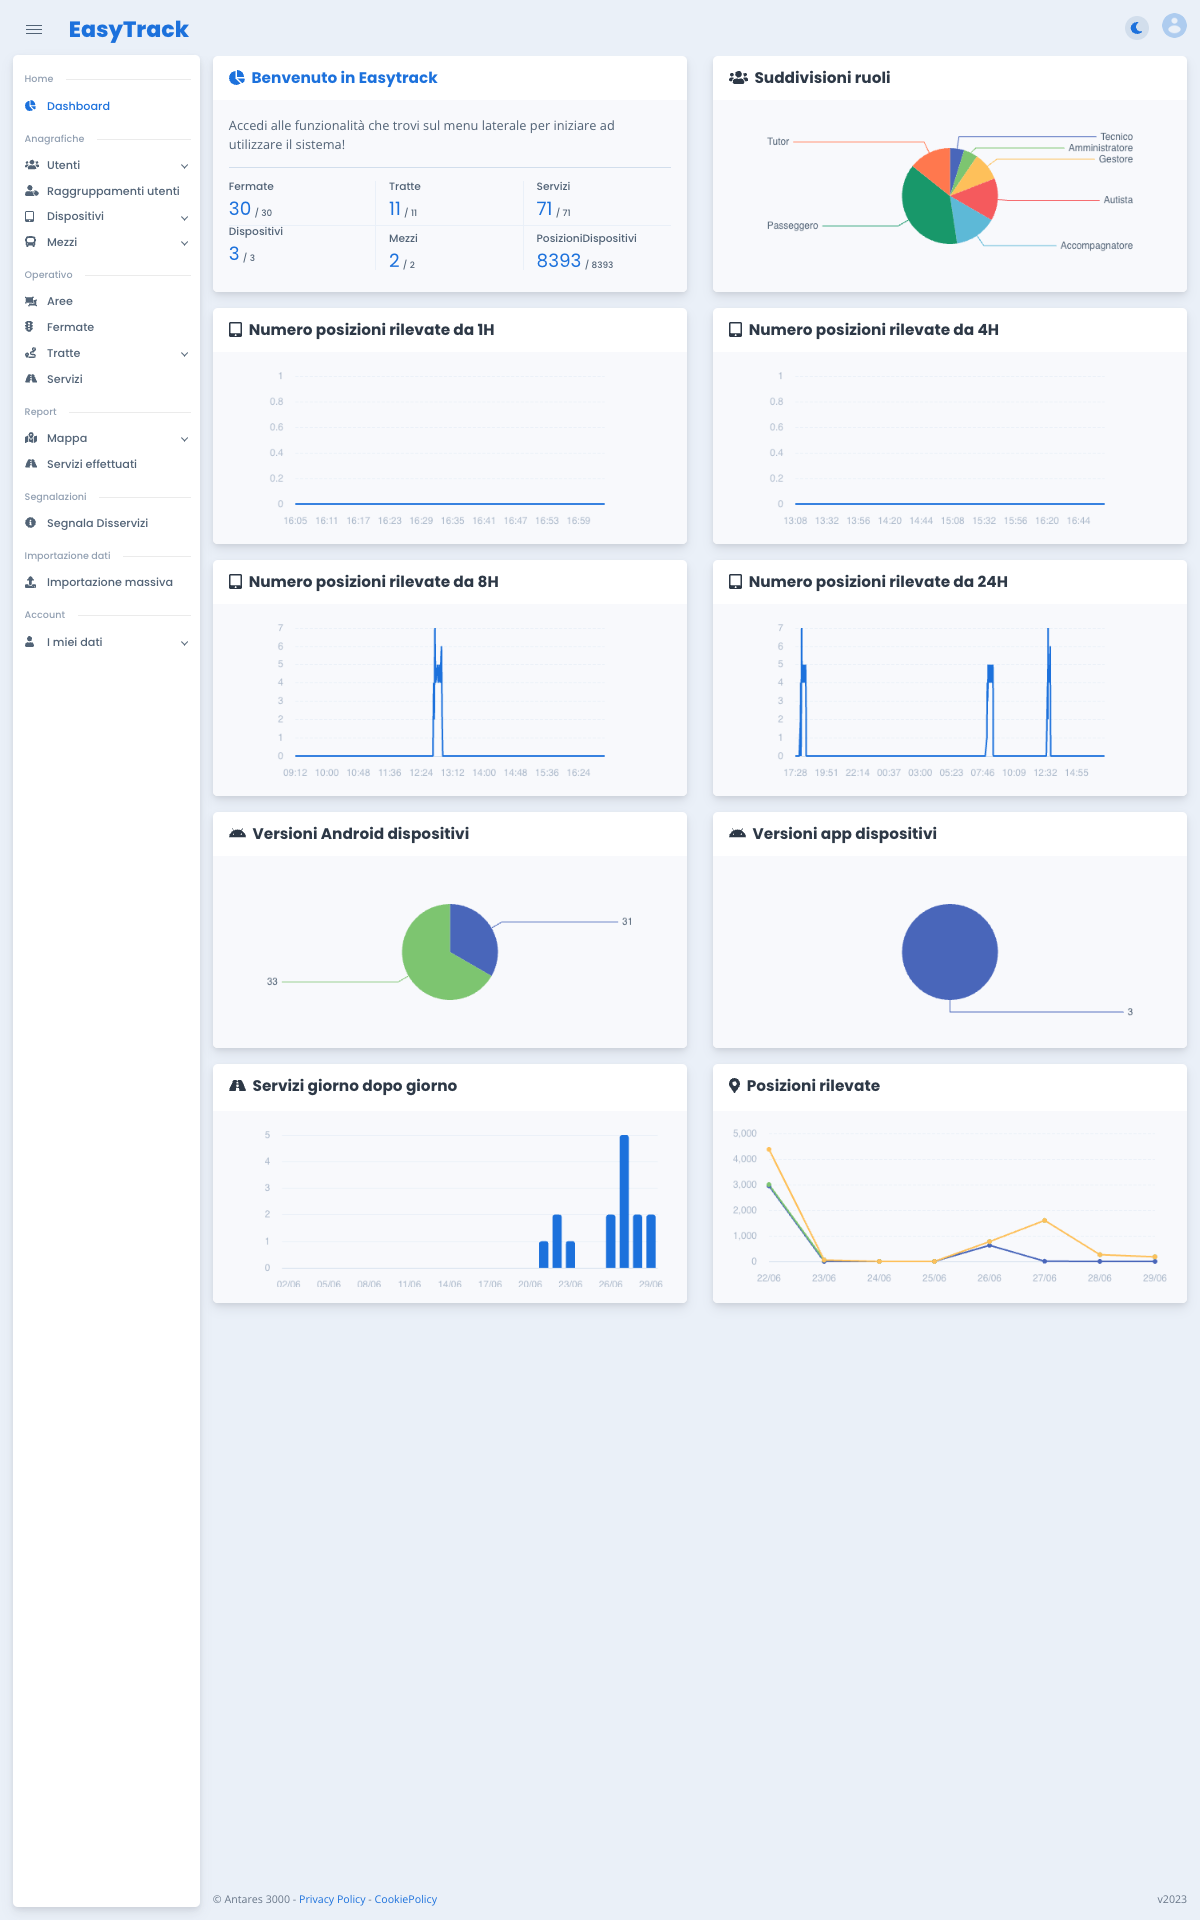Expand the I miei dati chevron
Screen dimensions: 1200x1920
(184, 643)
